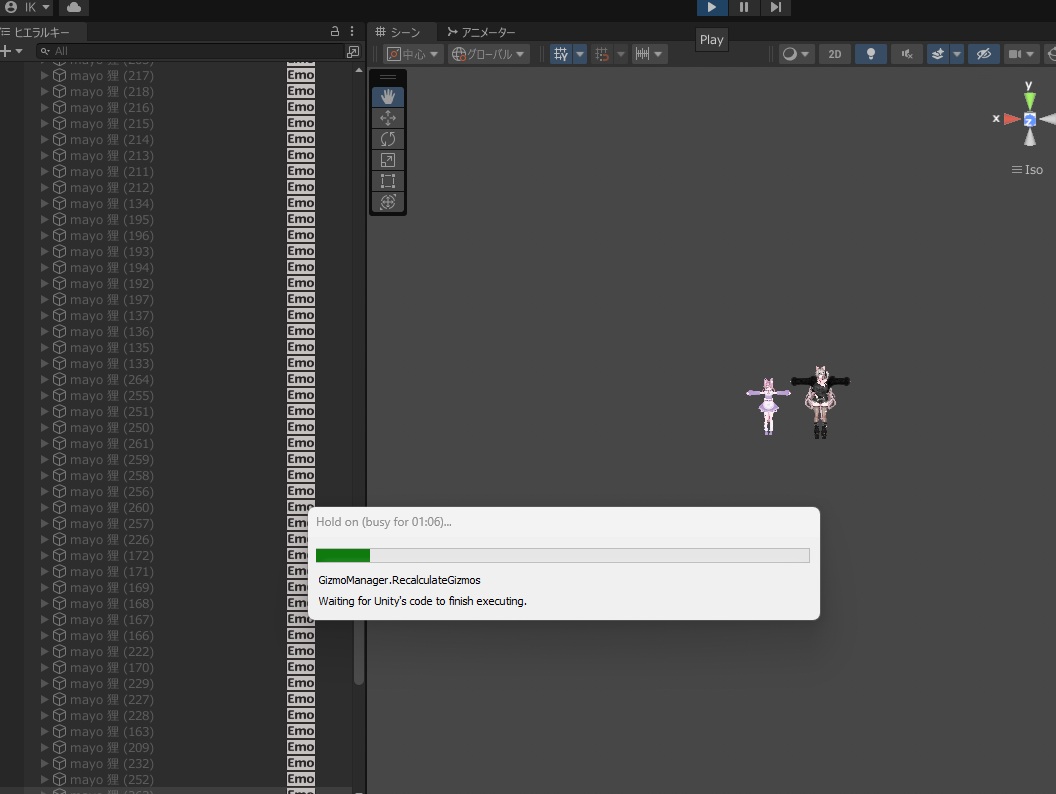Viewport: 1056px width, 794px height.
Task: Click Emo icon on mayo 狸 (216) row
Action: pos(300,107)
